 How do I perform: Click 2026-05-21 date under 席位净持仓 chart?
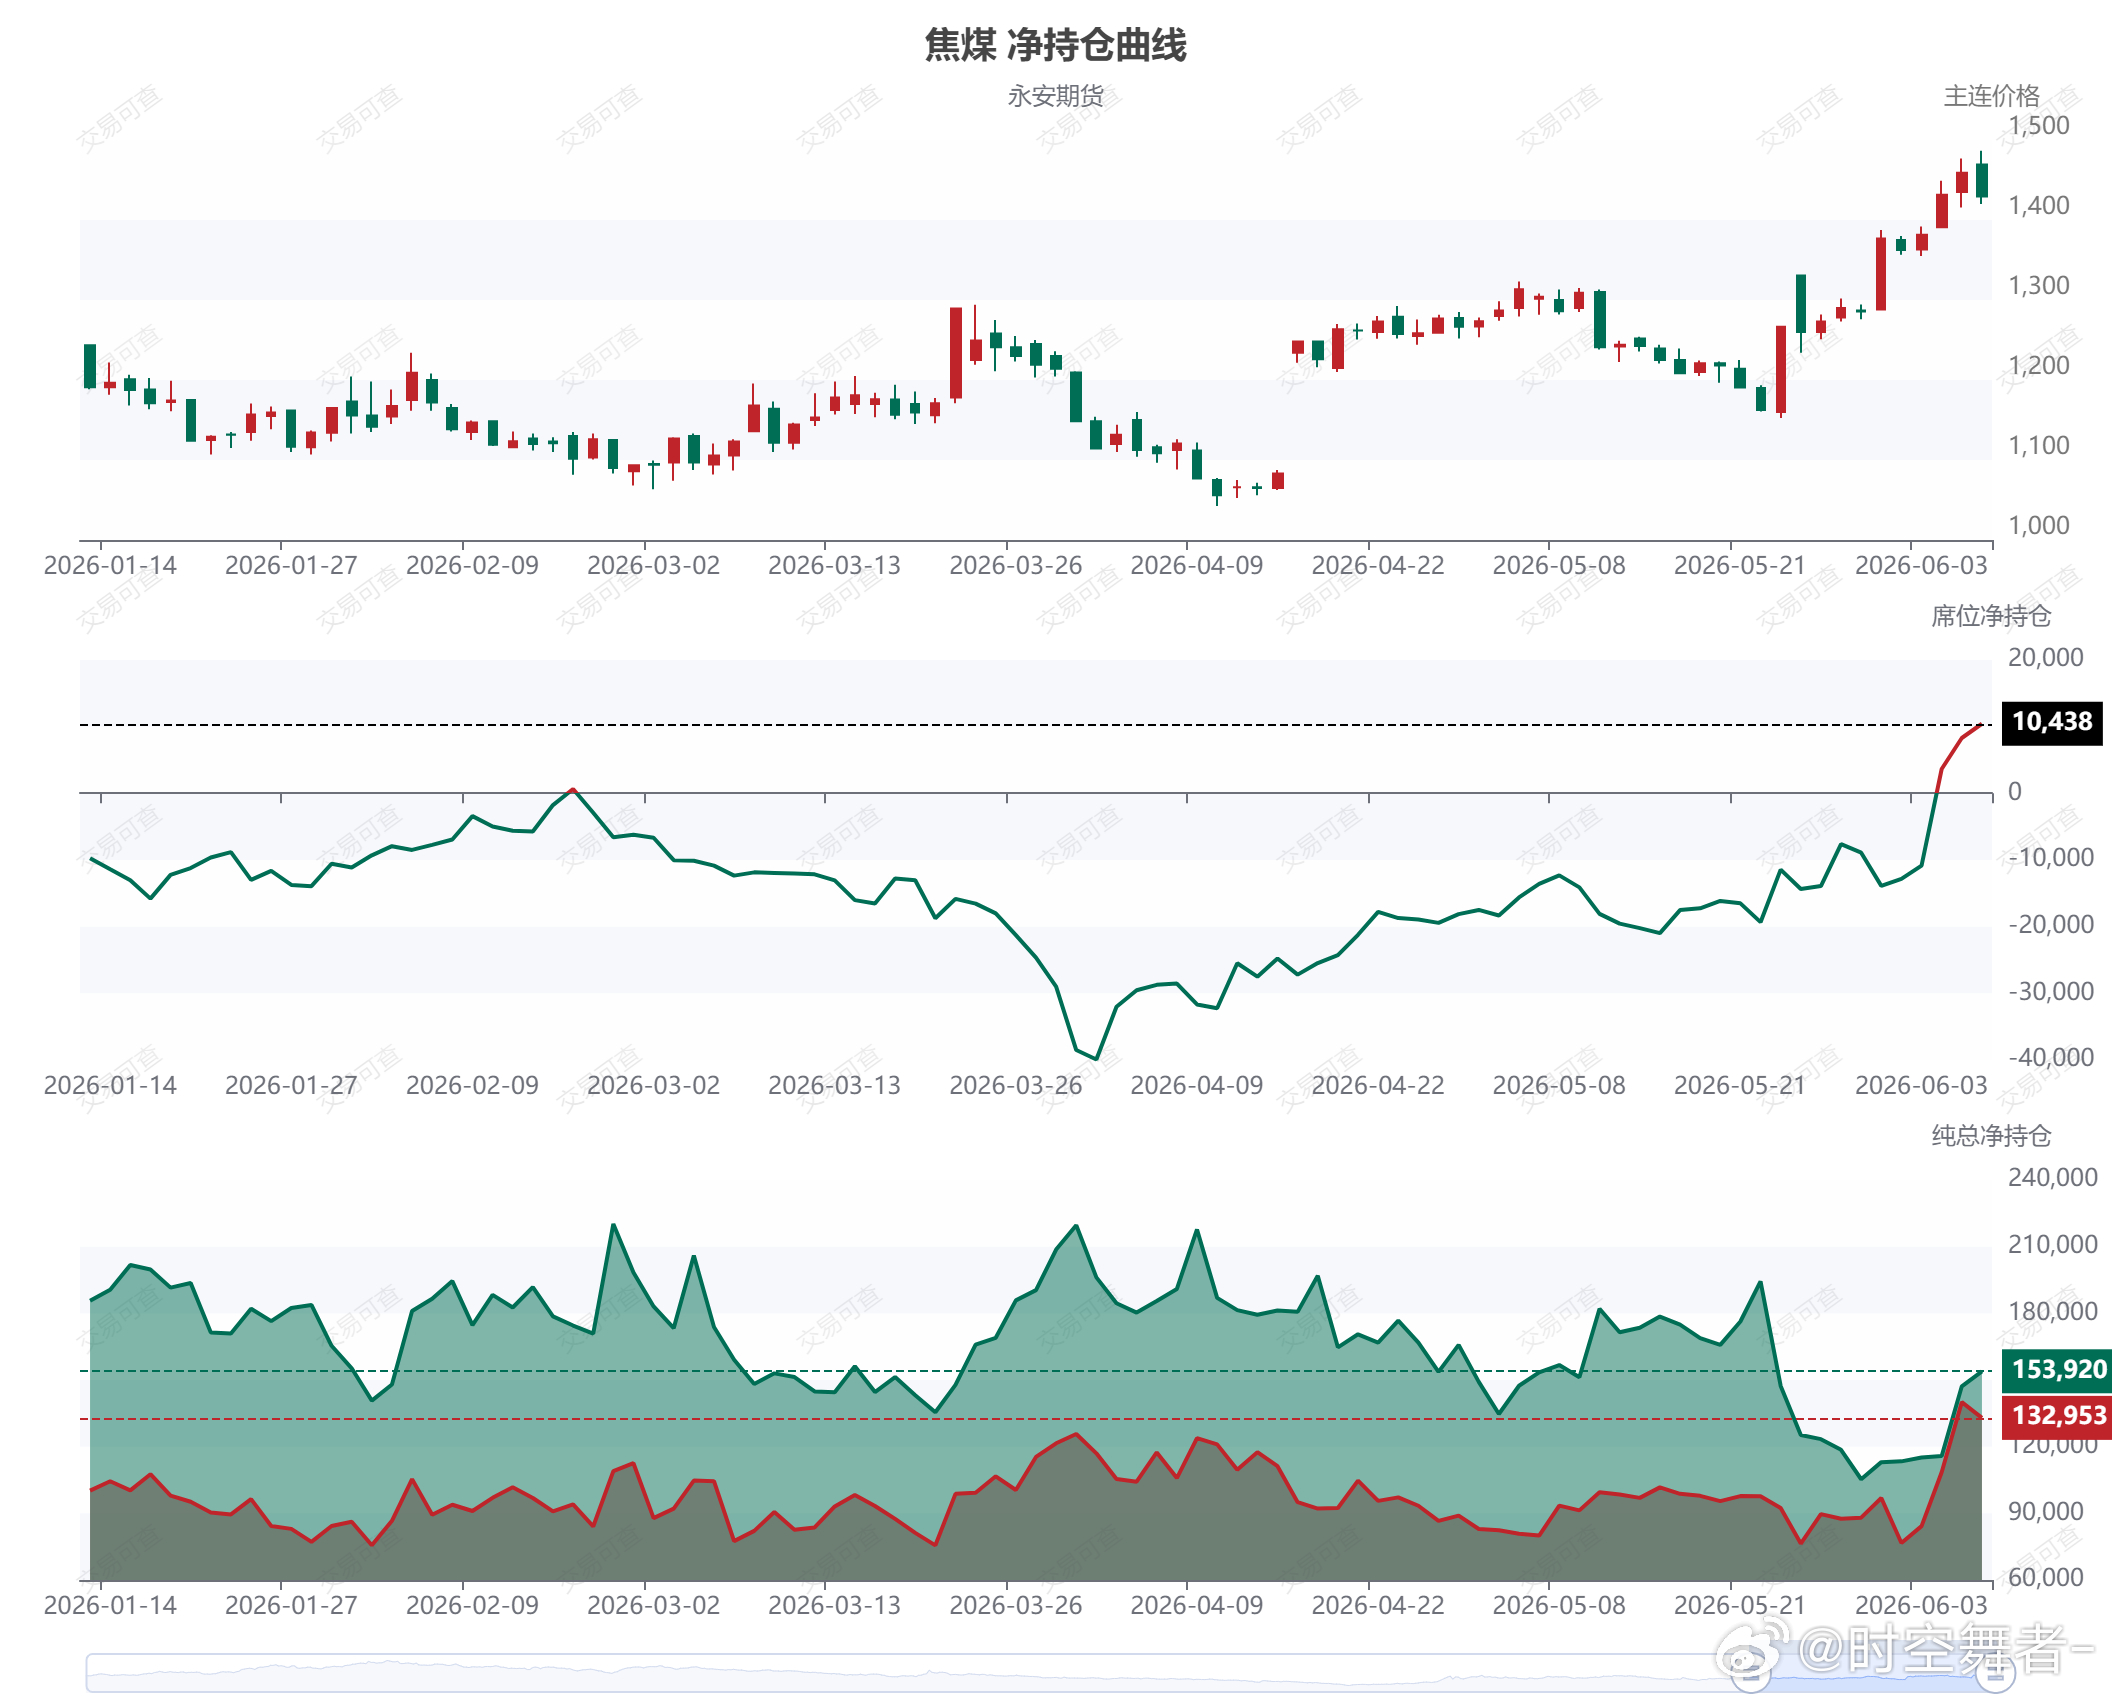click(x=1740, y=1086)
